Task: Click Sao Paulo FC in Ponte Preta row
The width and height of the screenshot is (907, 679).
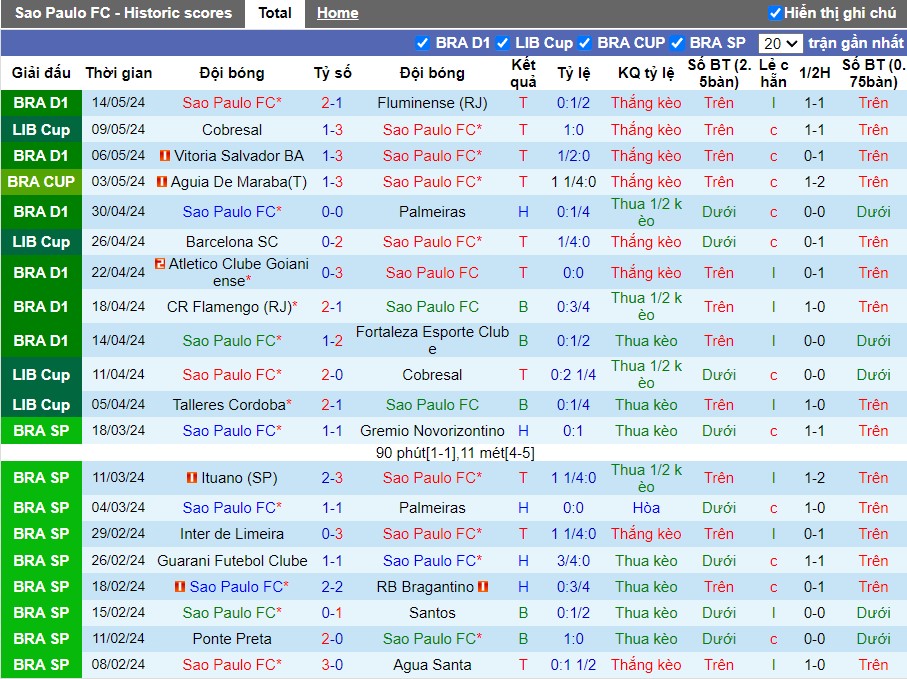Action: (432, 639)
